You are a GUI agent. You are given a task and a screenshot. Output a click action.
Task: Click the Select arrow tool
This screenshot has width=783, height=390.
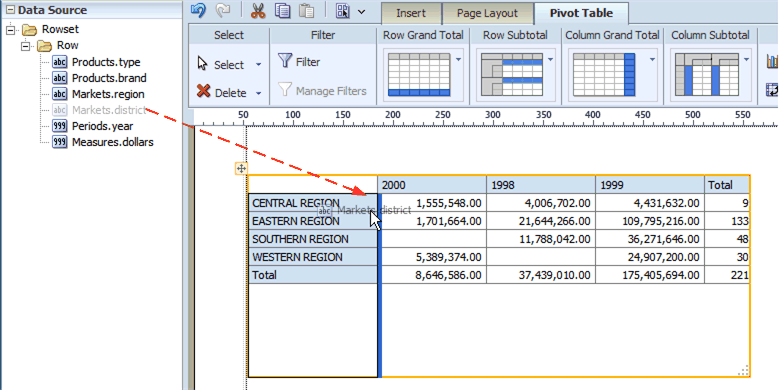coord(220,64)
